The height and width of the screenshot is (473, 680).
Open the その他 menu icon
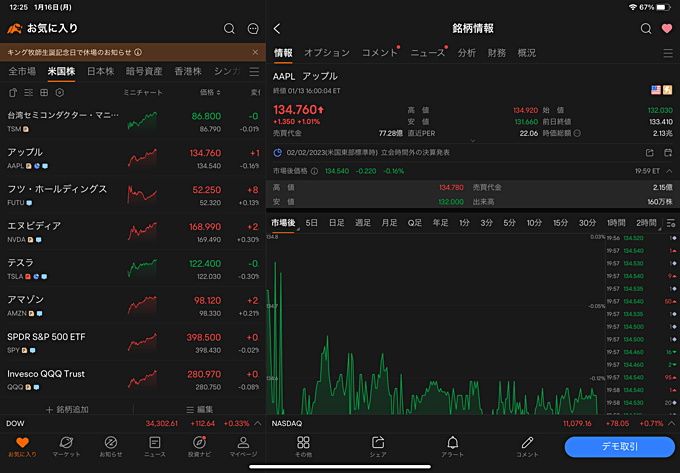[303, 447]
